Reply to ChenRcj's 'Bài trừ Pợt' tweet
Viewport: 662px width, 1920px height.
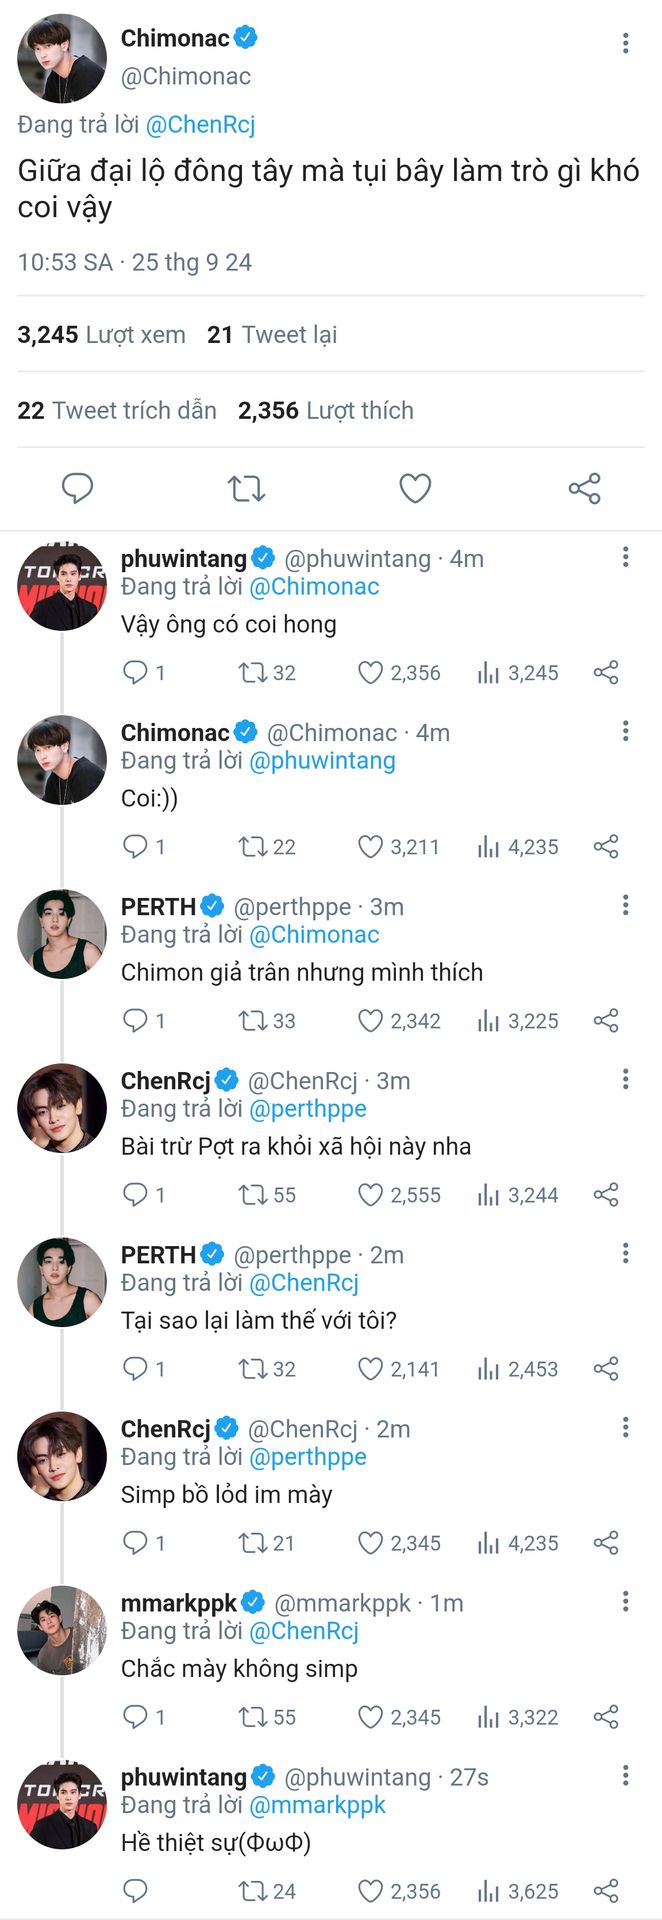coord(144,1195)
